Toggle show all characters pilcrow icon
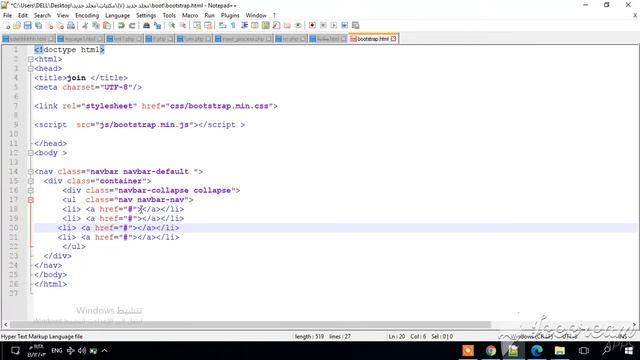 [233, 25]
